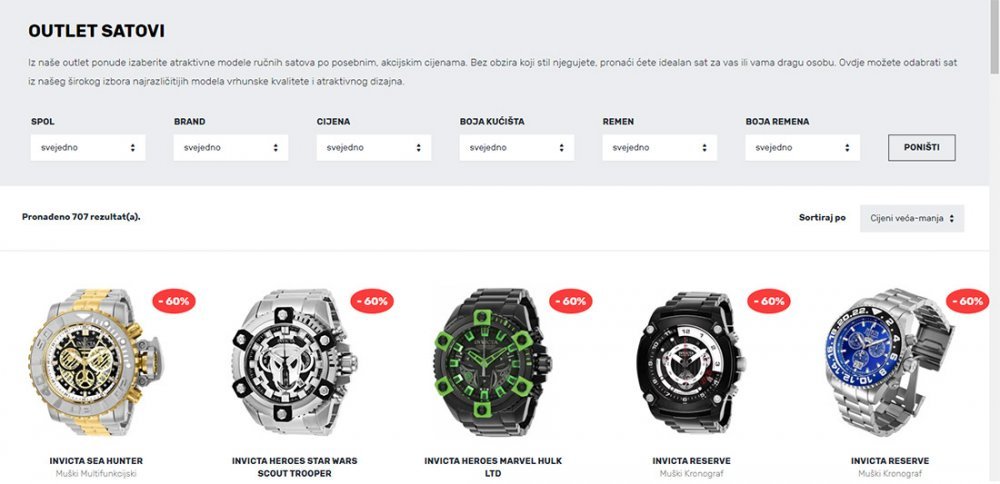The width and height of the screenshot is (1000, 484).
Task: Open INVICTA HEROES STAR WARS SCOUT TROOPER link
Action: click(295, 467)
